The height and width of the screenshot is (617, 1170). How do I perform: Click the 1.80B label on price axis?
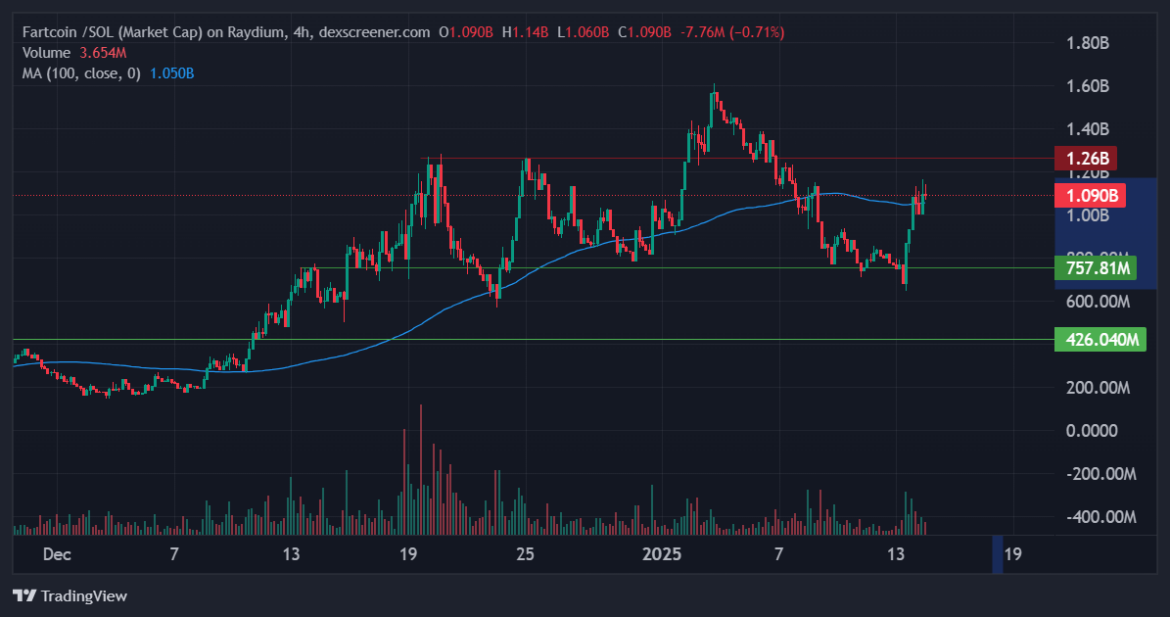pos(1088,44)
